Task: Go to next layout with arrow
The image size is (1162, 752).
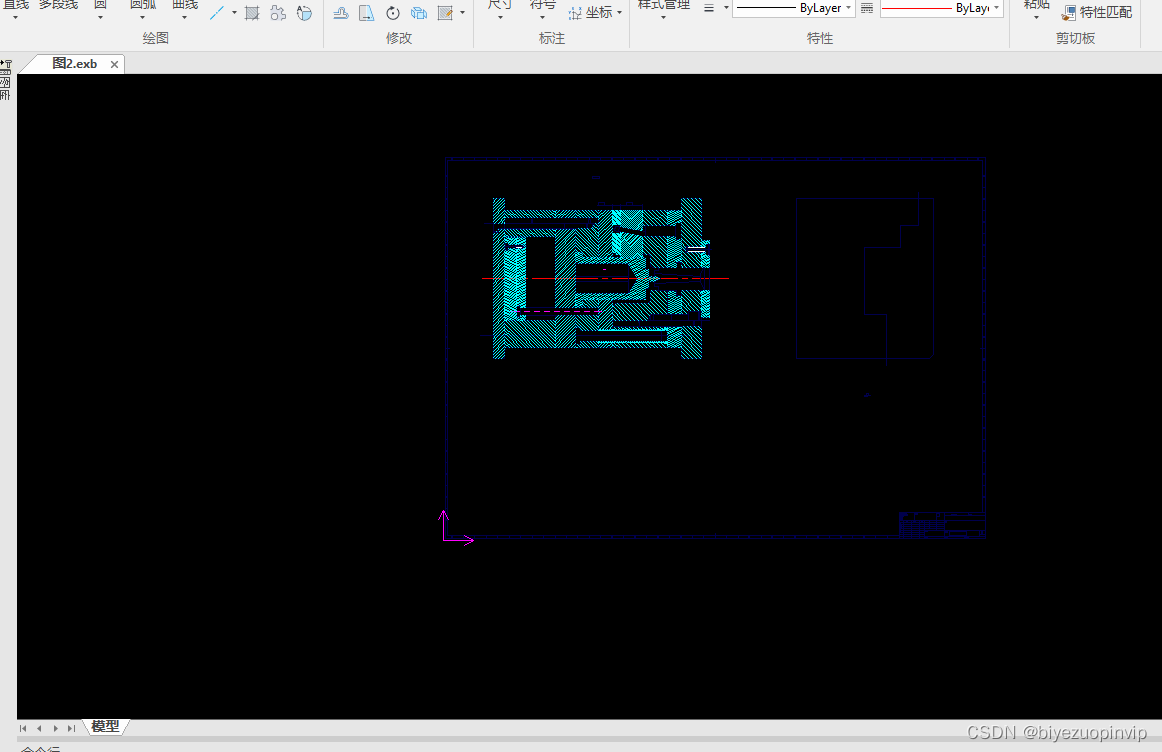Action: tap(56, 728)
